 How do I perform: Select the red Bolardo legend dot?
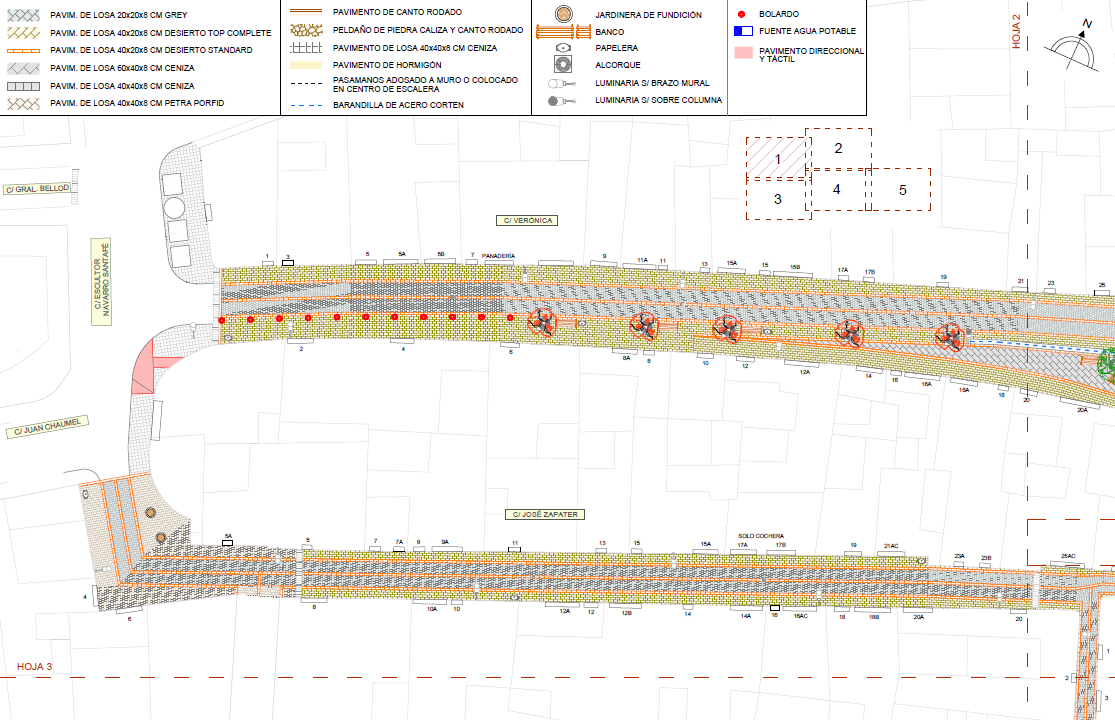point(740,16)
